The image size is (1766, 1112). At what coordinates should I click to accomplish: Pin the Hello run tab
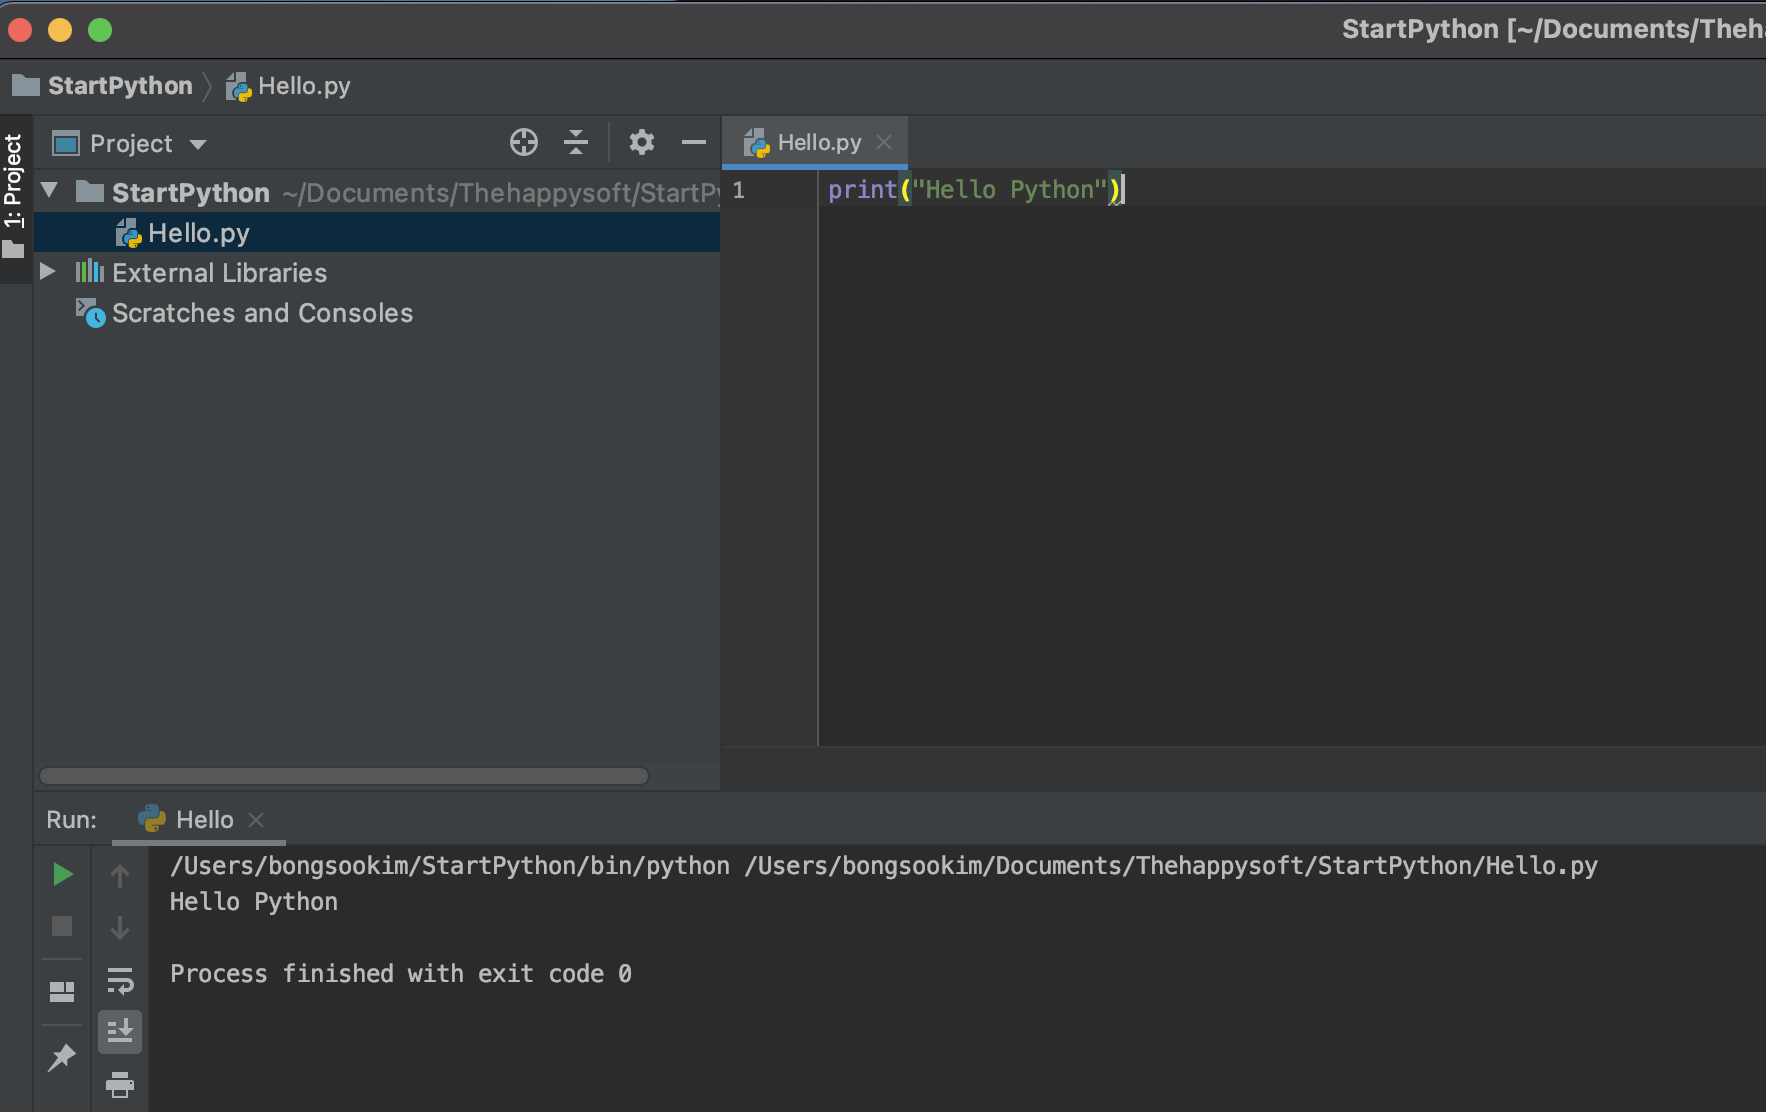pyautogui.click(x=62, y=1057)
